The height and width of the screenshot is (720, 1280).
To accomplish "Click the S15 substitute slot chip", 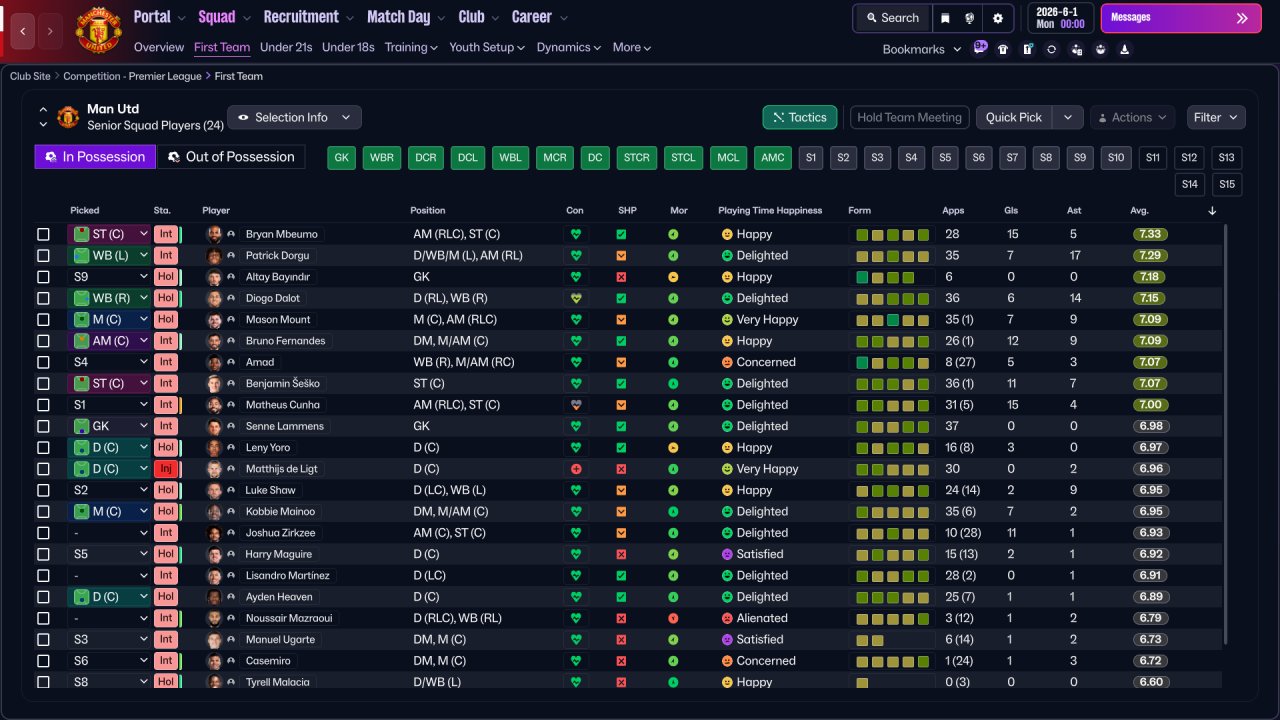I will (1227, 184).
